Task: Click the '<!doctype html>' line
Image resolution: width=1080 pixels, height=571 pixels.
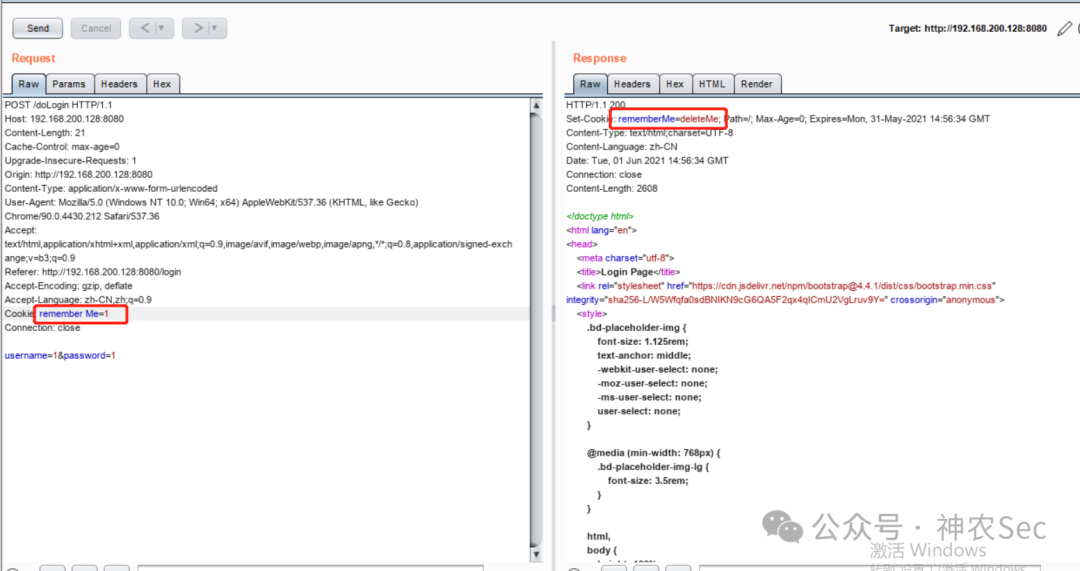Action: click(599, 216)
